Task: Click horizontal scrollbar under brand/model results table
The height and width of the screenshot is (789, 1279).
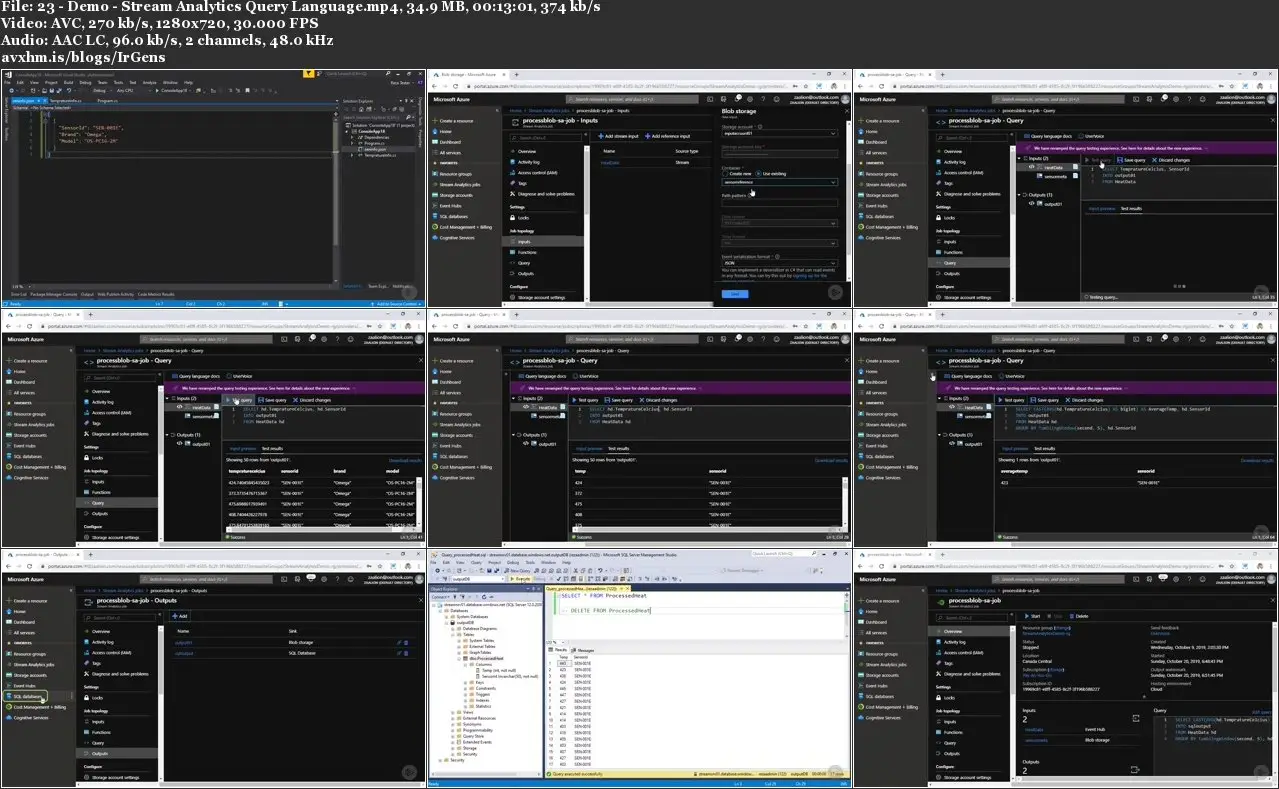Action: tap(322, 527)
